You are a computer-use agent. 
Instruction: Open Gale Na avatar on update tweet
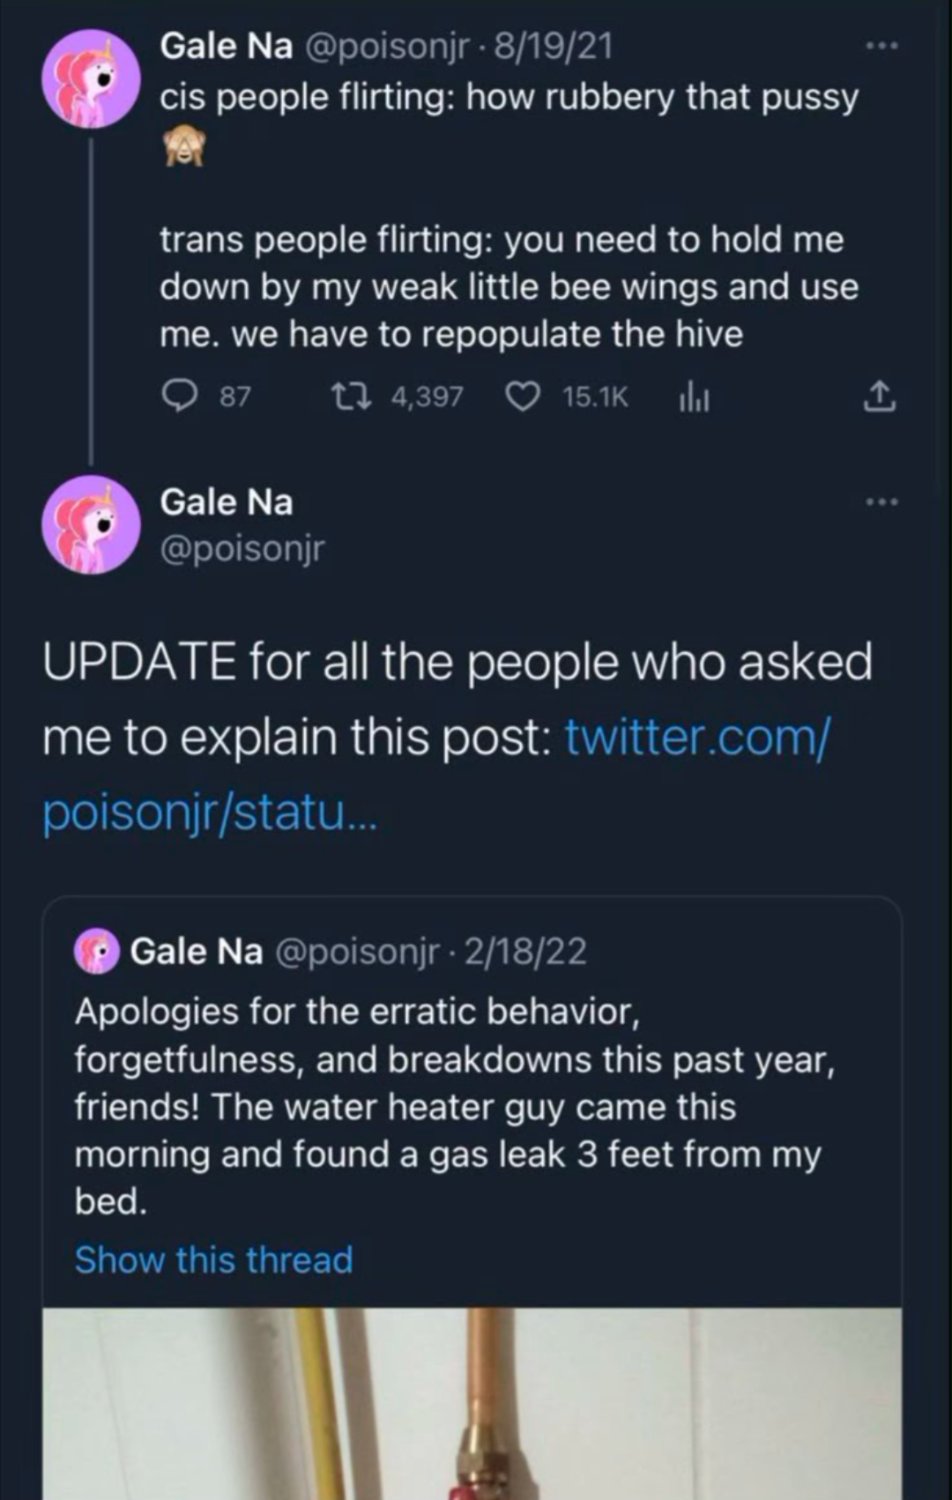(91, 525)
